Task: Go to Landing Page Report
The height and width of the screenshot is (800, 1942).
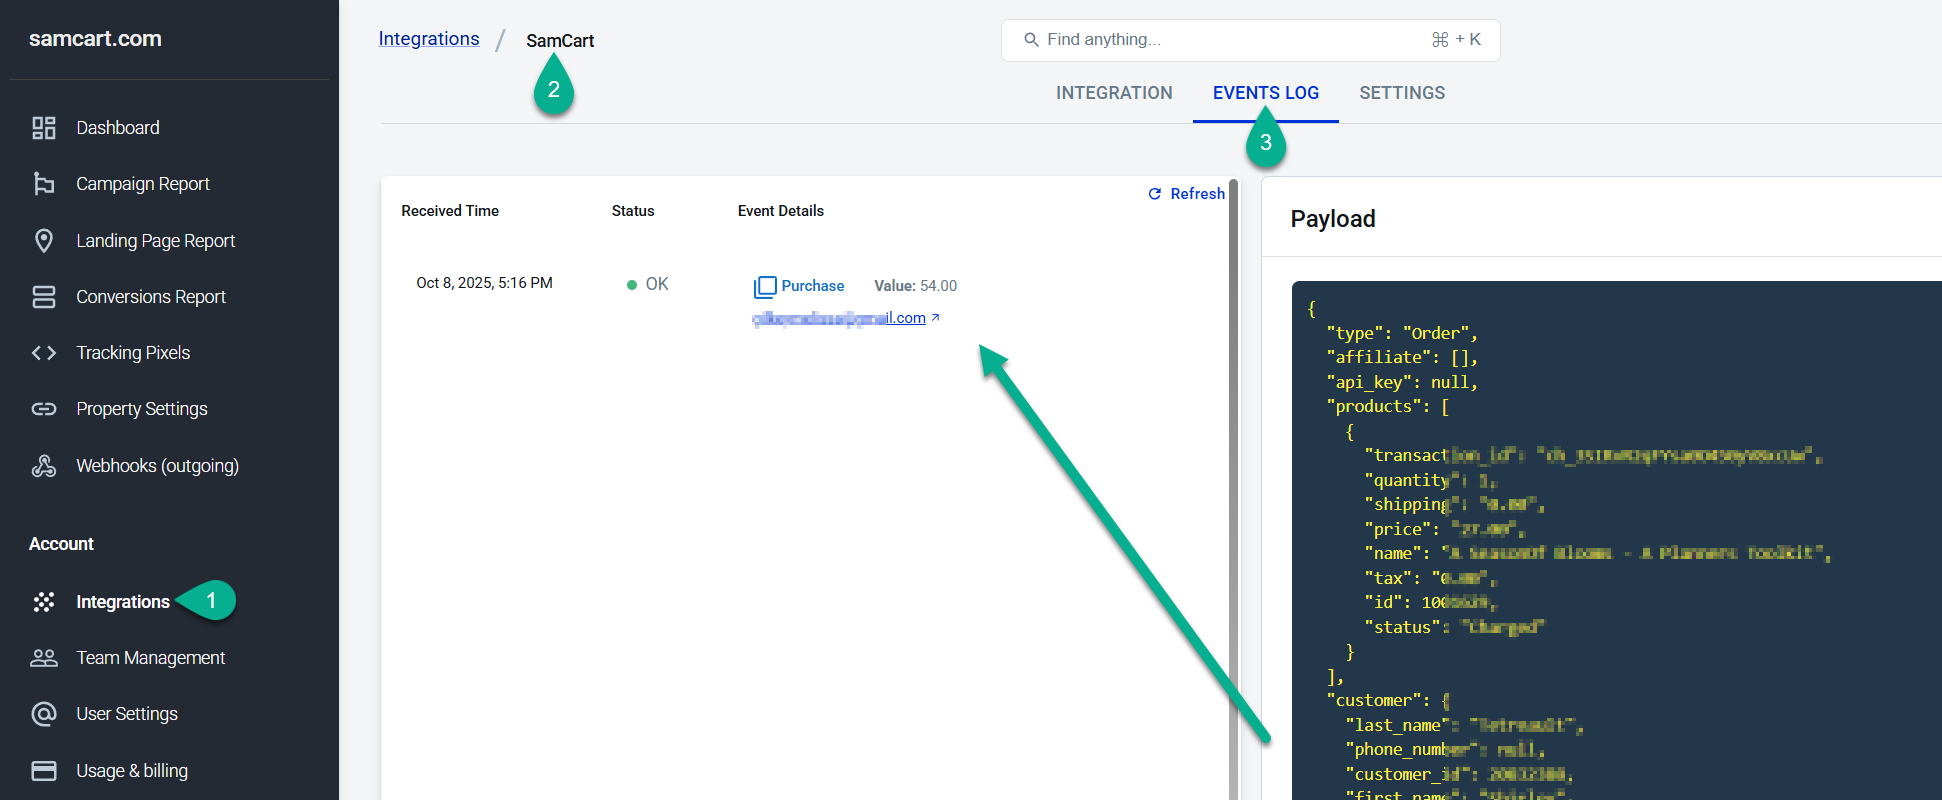Action: pos(156,241)
